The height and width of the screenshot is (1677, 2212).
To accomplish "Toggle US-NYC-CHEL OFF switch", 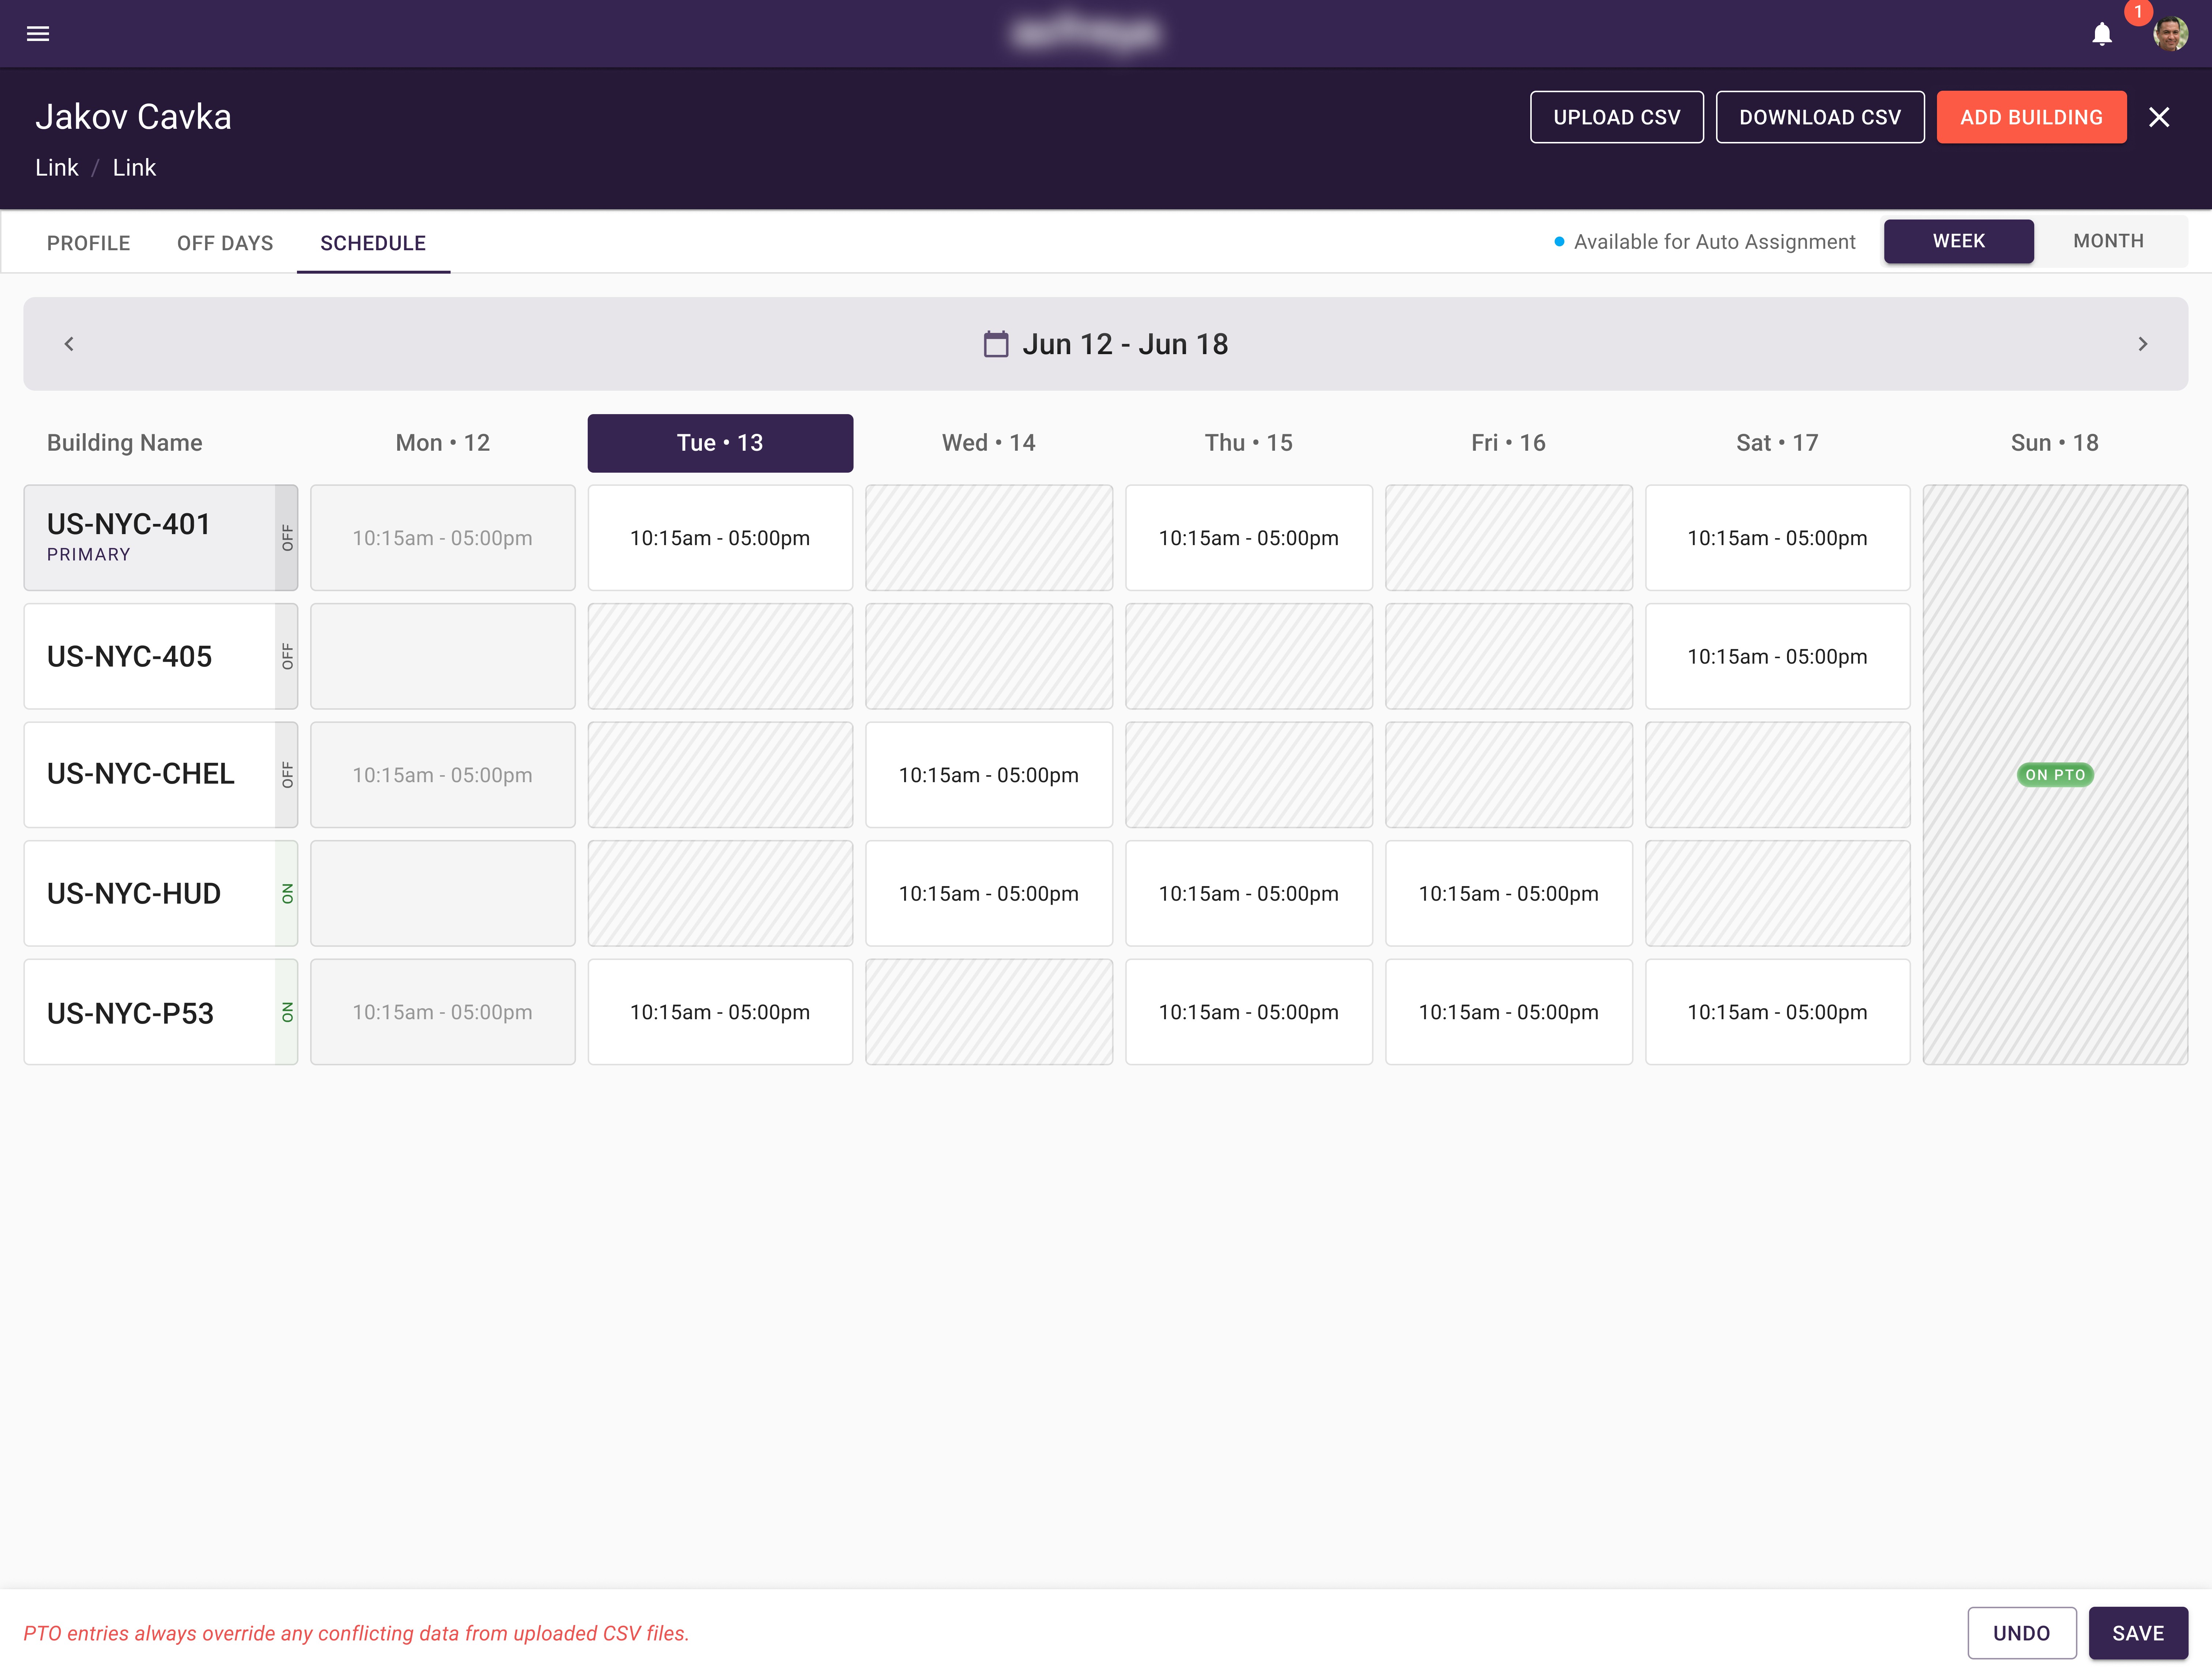I will [x=287, y=775].
